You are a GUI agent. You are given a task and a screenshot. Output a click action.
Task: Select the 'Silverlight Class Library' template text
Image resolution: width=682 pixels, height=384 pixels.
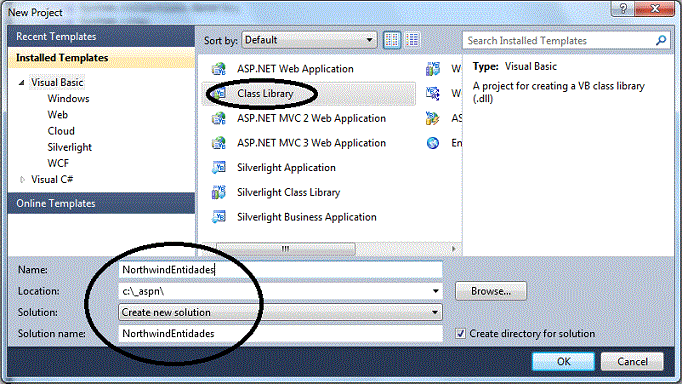tap(288, 192)
